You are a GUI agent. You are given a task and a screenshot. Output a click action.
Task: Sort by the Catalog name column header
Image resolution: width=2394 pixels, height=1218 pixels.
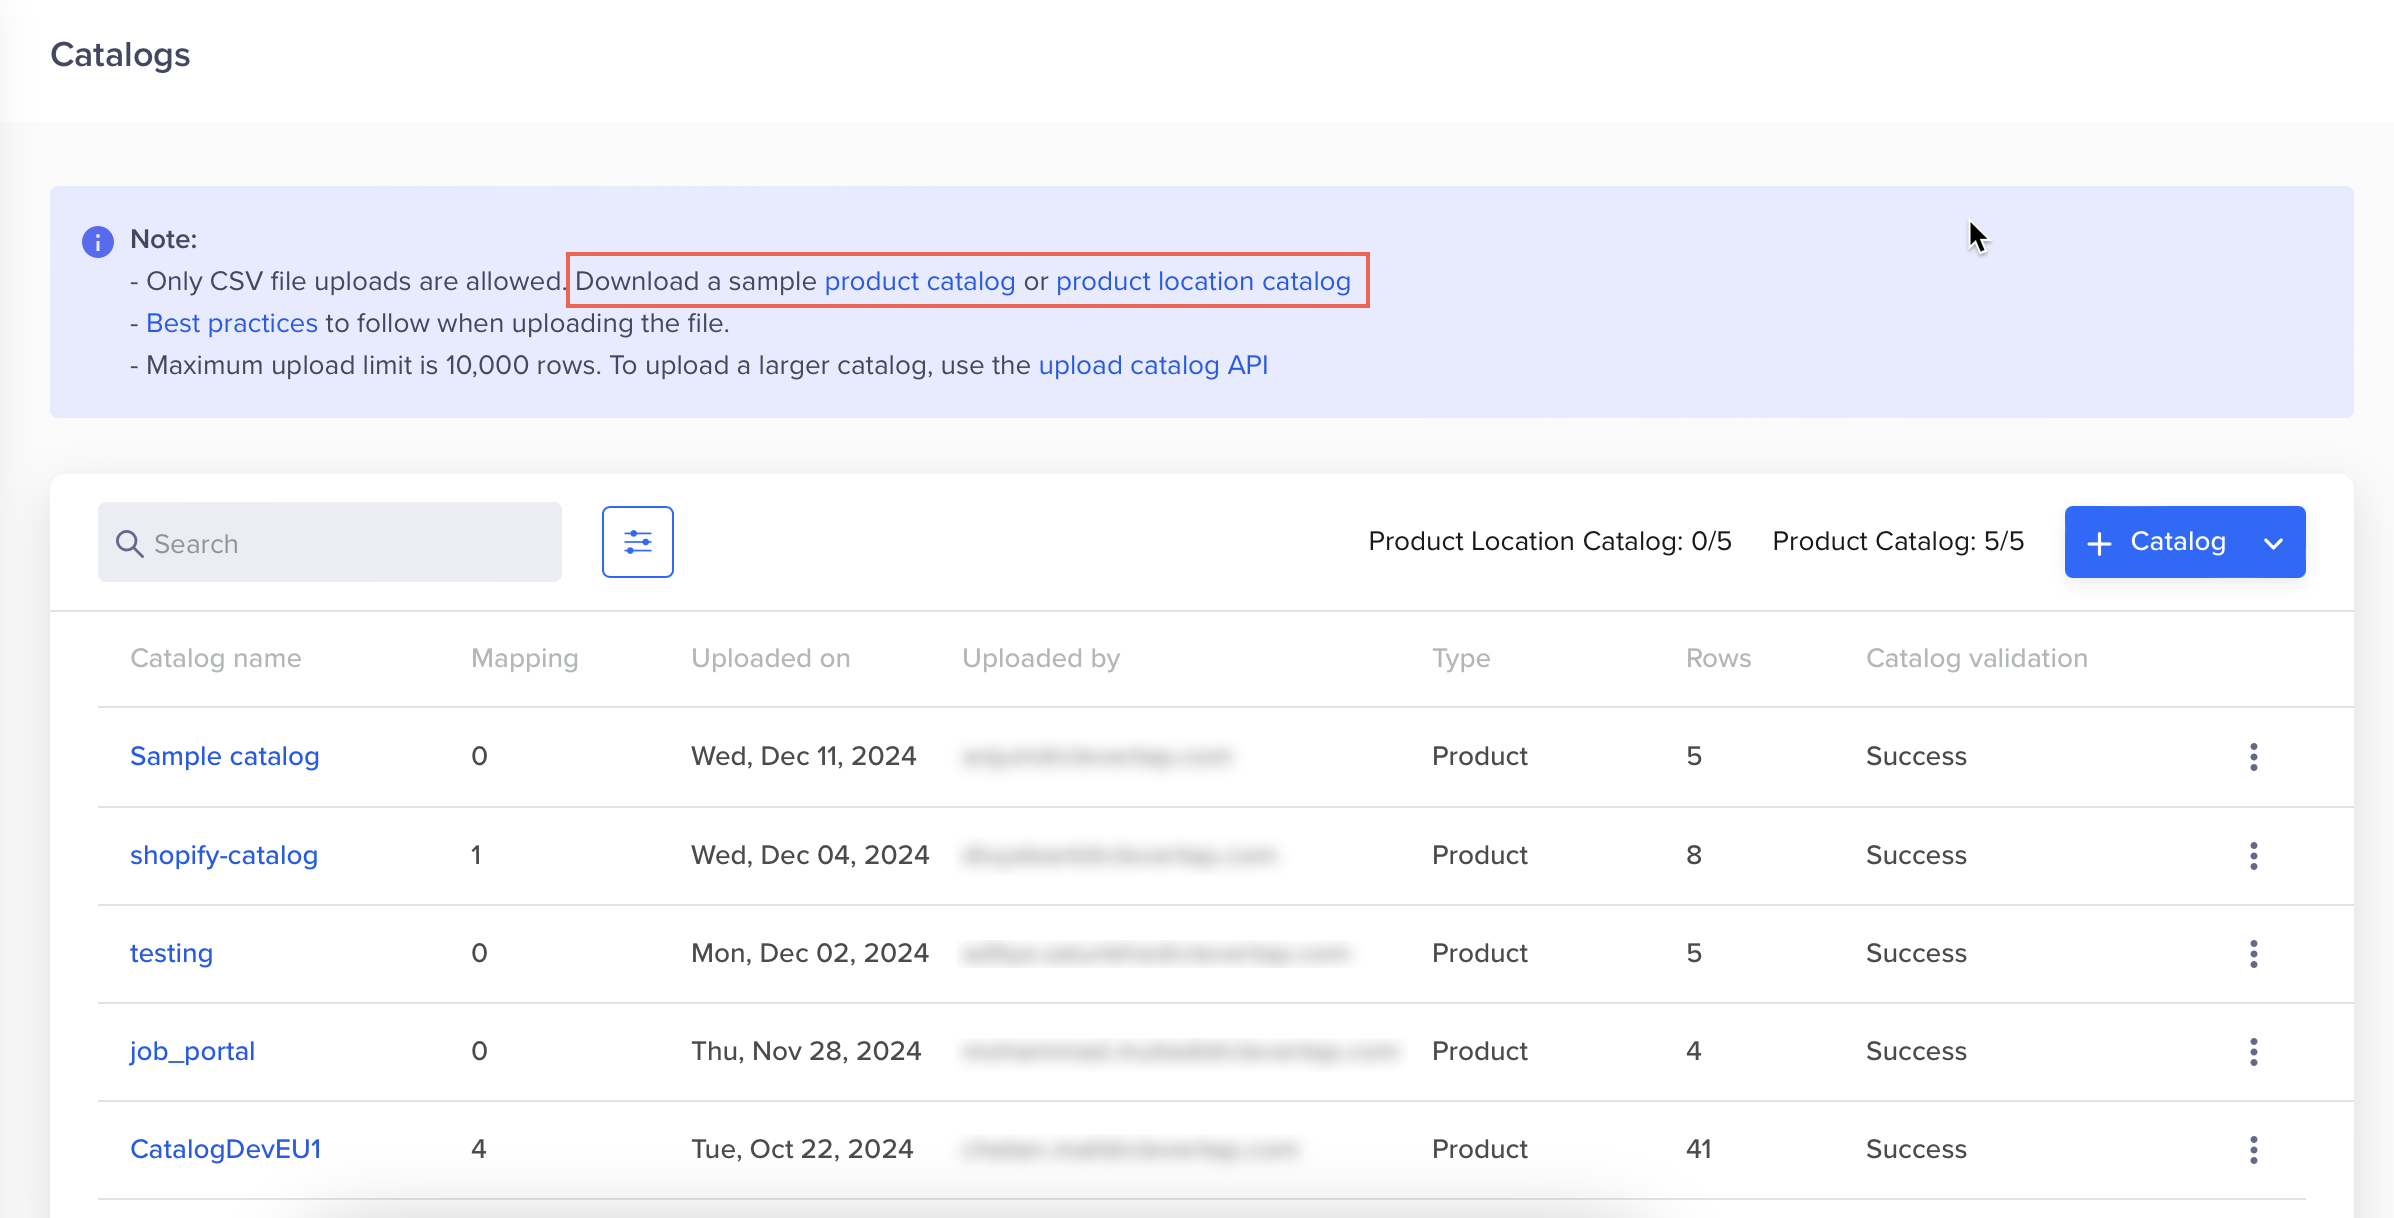coord(215,658)
